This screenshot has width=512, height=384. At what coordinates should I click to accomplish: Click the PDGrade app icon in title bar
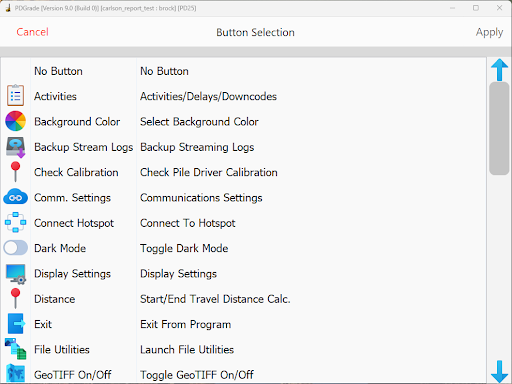(x=8, y=8)
